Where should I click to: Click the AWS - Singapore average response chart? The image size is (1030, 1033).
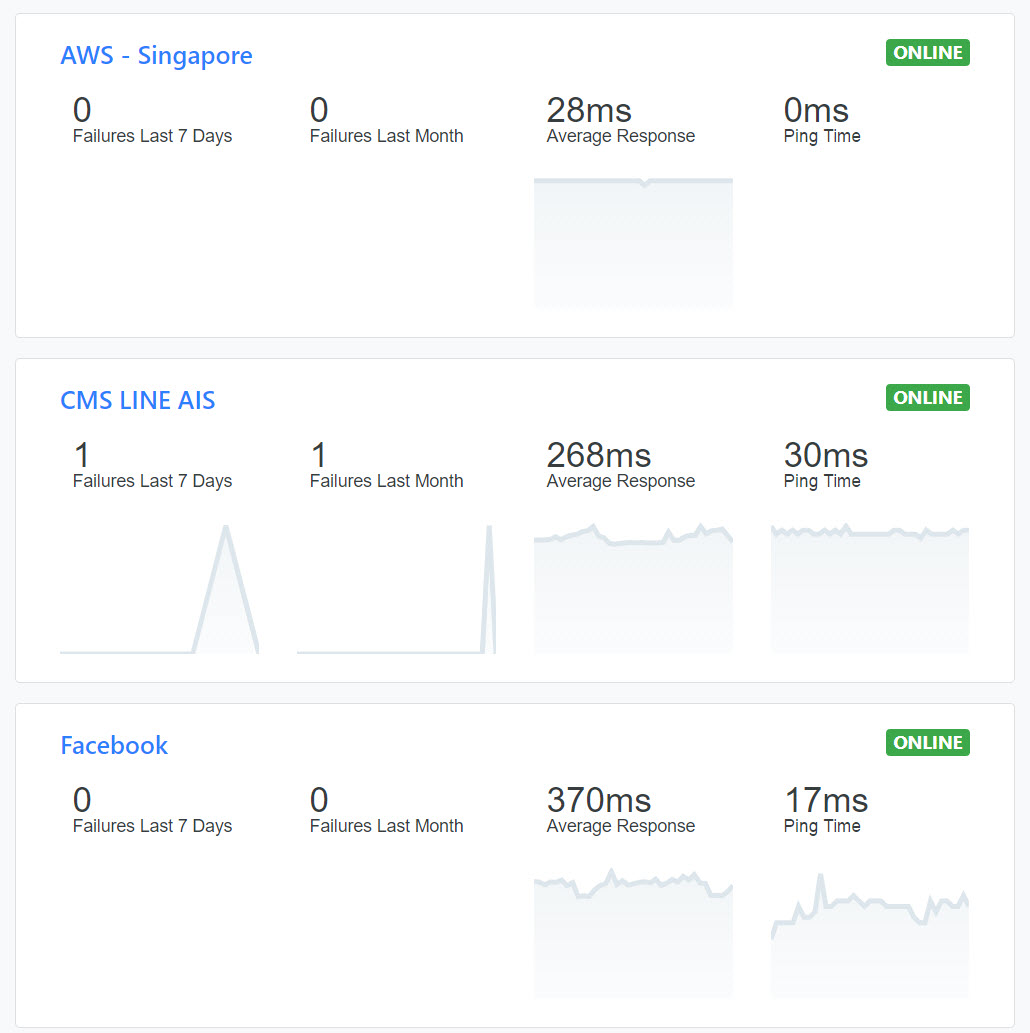click(x=633, y=242)
